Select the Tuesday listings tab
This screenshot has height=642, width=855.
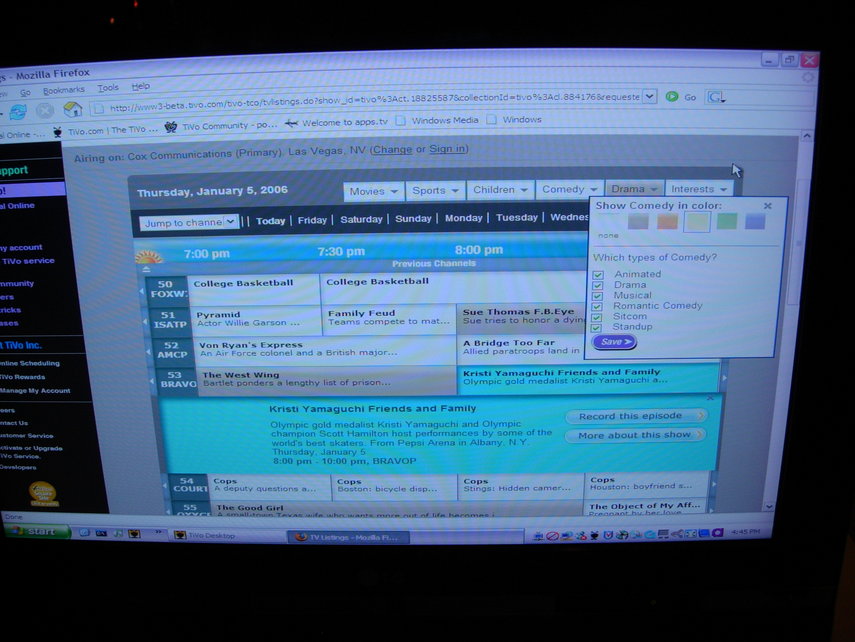(516, 218)
